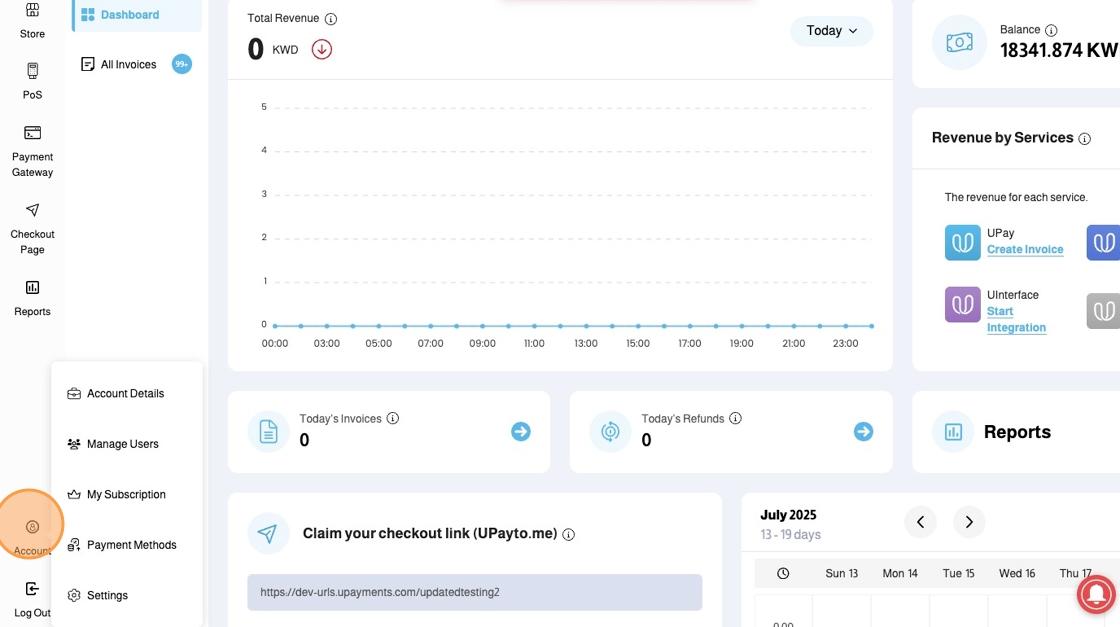The height and width of the screenshot is (627, 1120).
Task: Open the Store sidebar icon
Action: coord(32,12)
